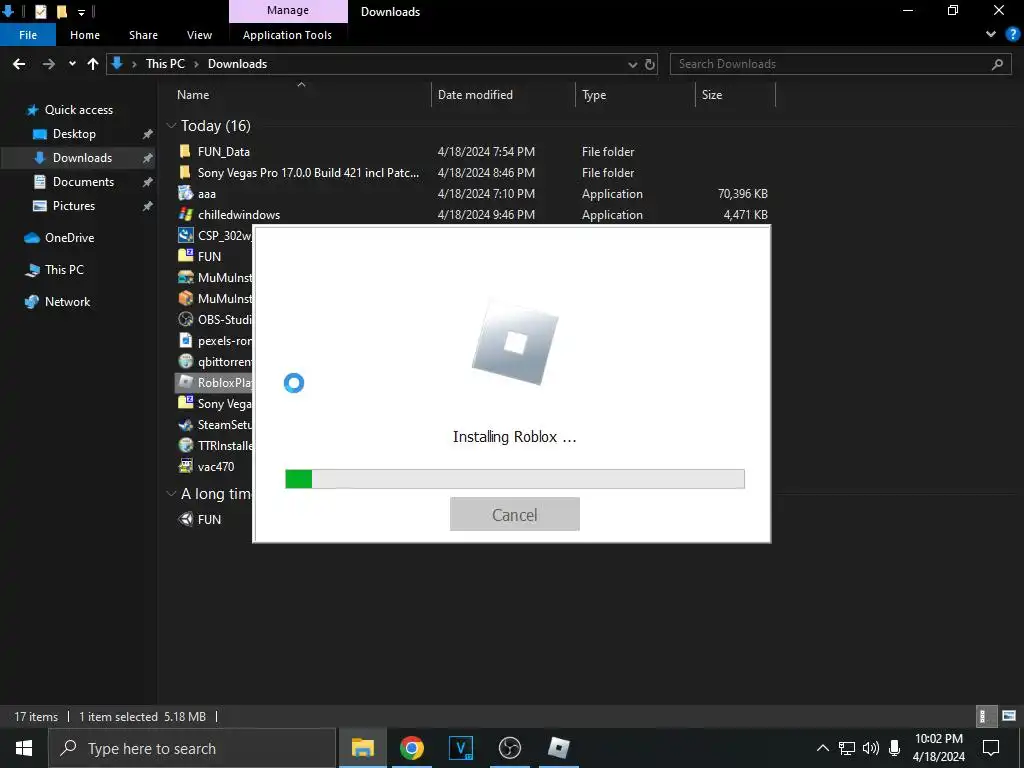Show hidden system tray icons
1024x768 pixels.
pyautogui.click(x=823, y=748)
